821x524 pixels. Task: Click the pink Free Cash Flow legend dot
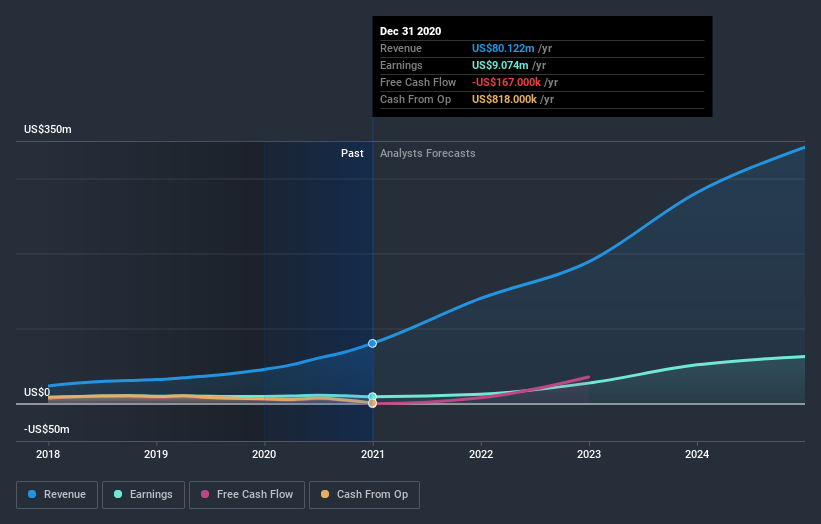(205, 494)
